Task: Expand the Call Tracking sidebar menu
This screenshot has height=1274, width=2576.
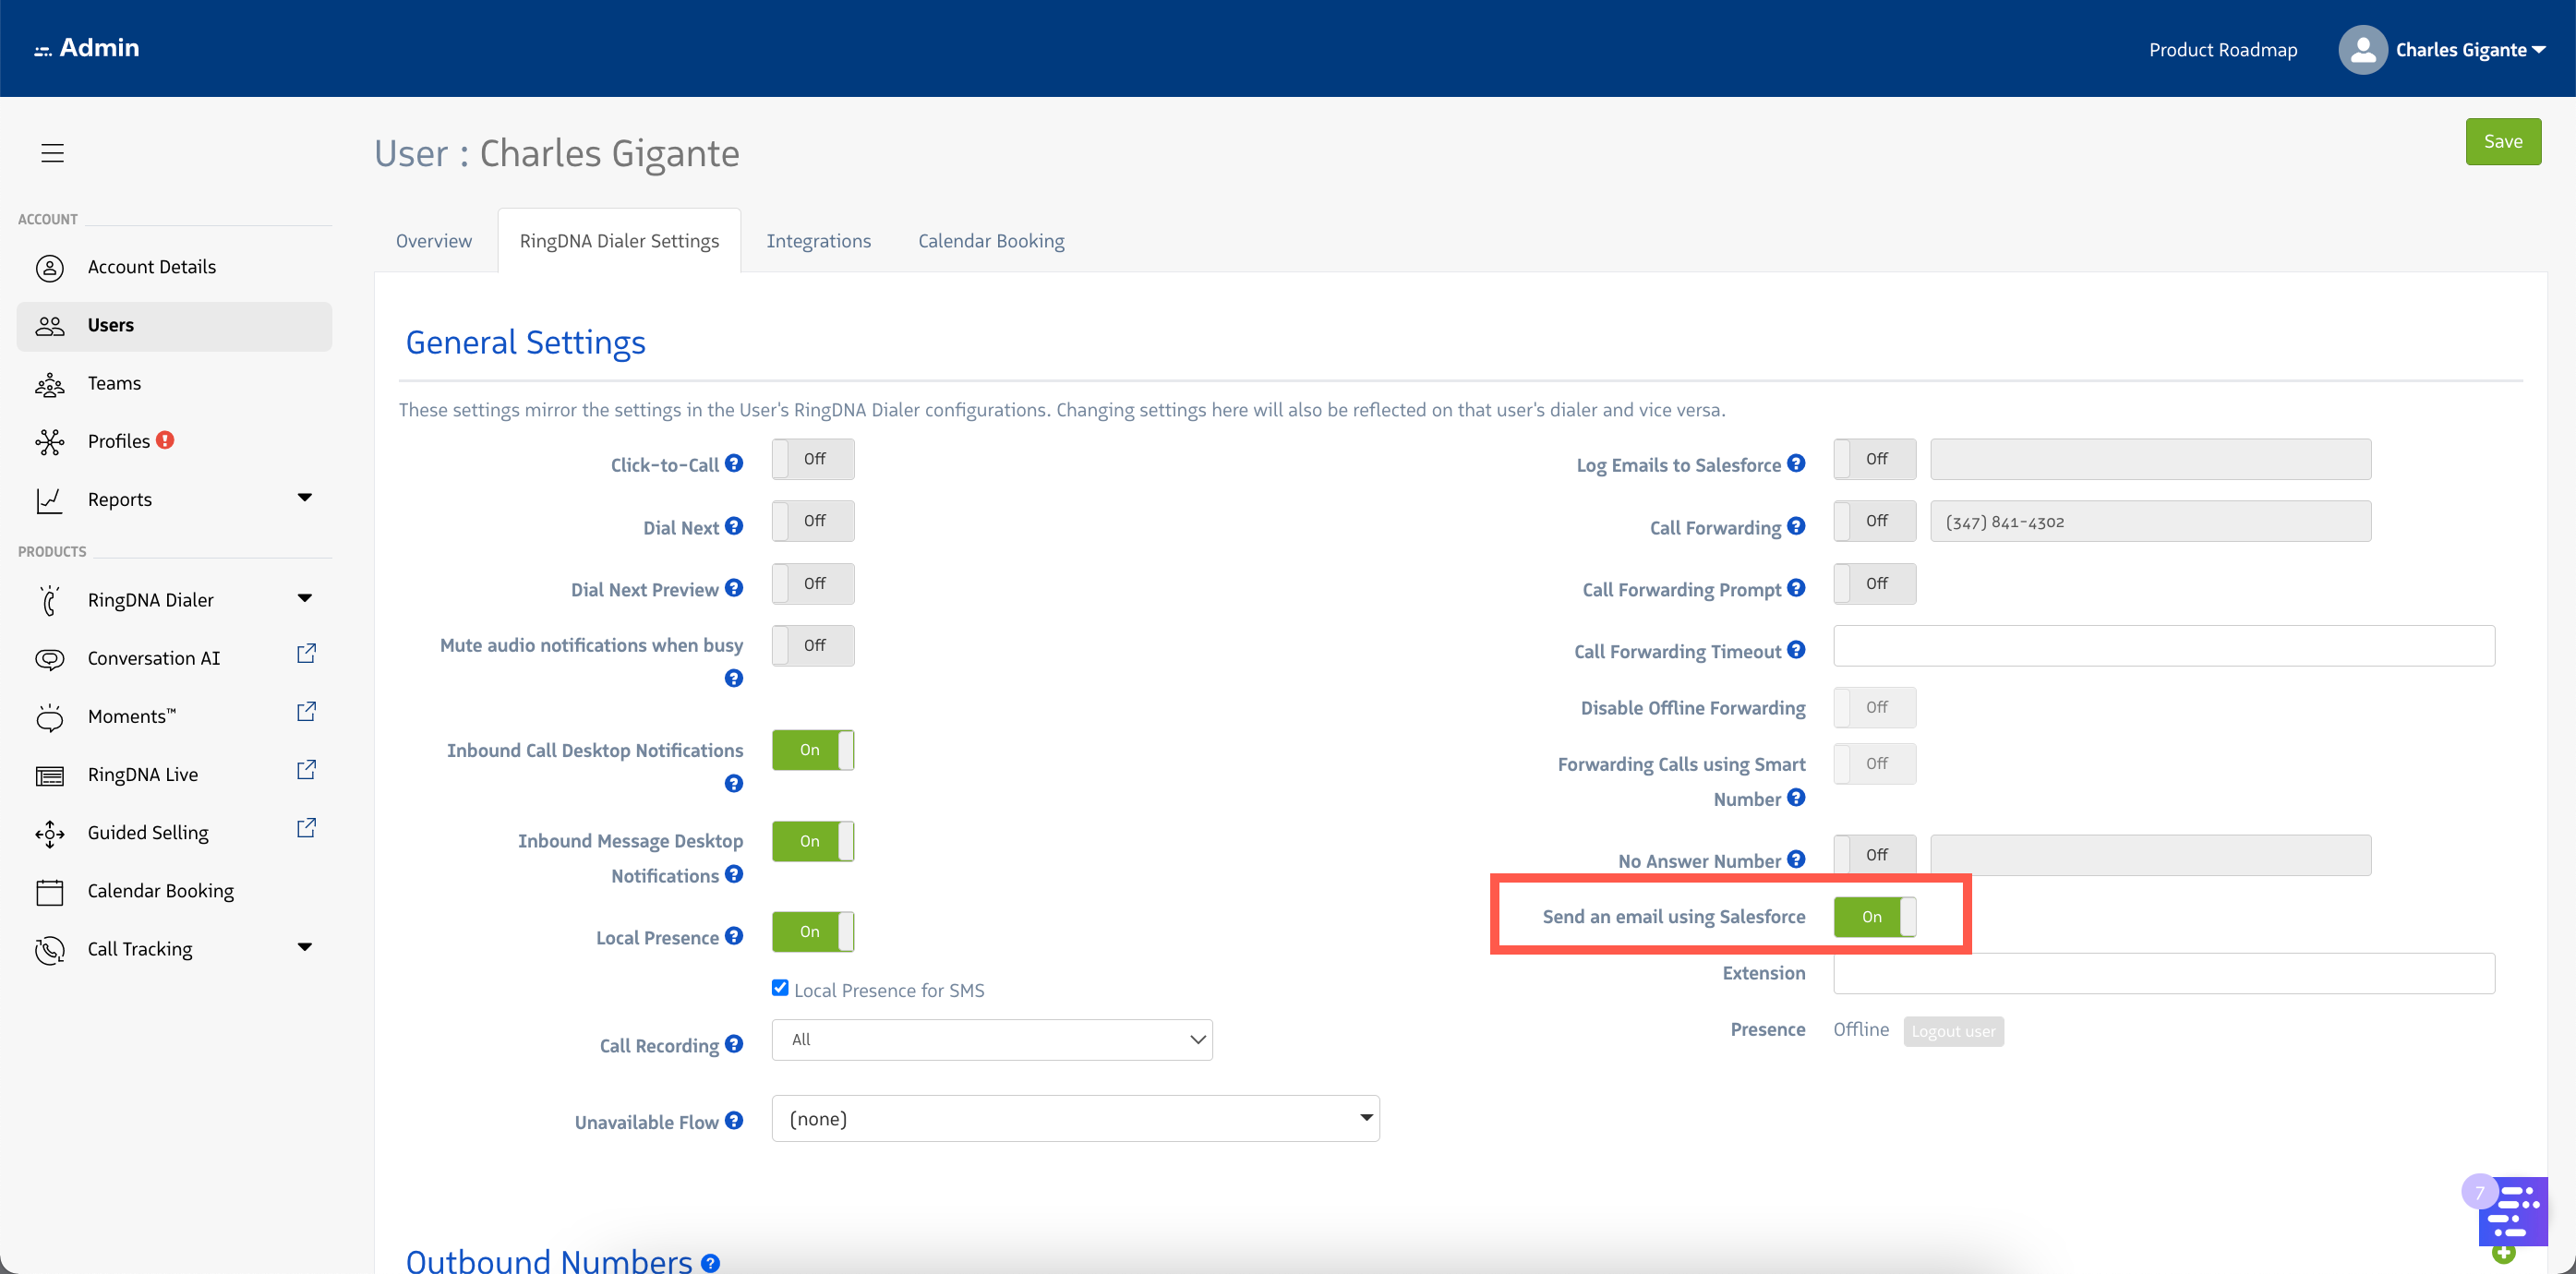Action: [x=305, y=948]
